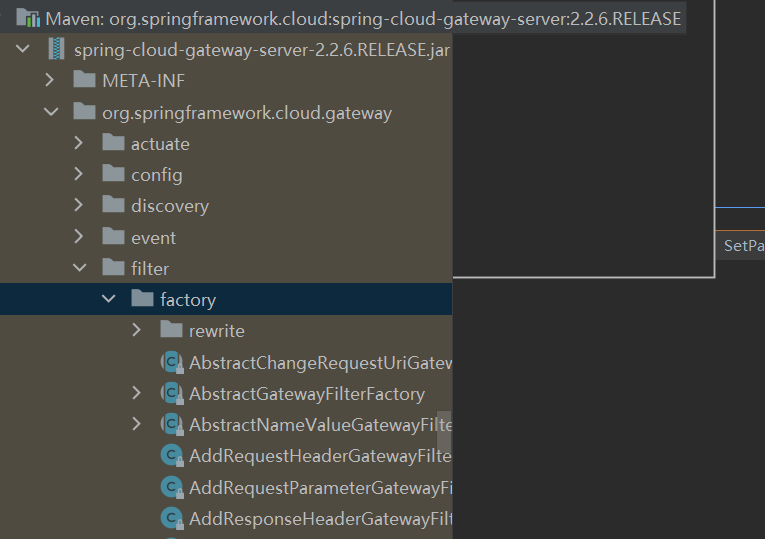765x539 pixels.
Task: Expand the actuate package
Action: [79, 143]
